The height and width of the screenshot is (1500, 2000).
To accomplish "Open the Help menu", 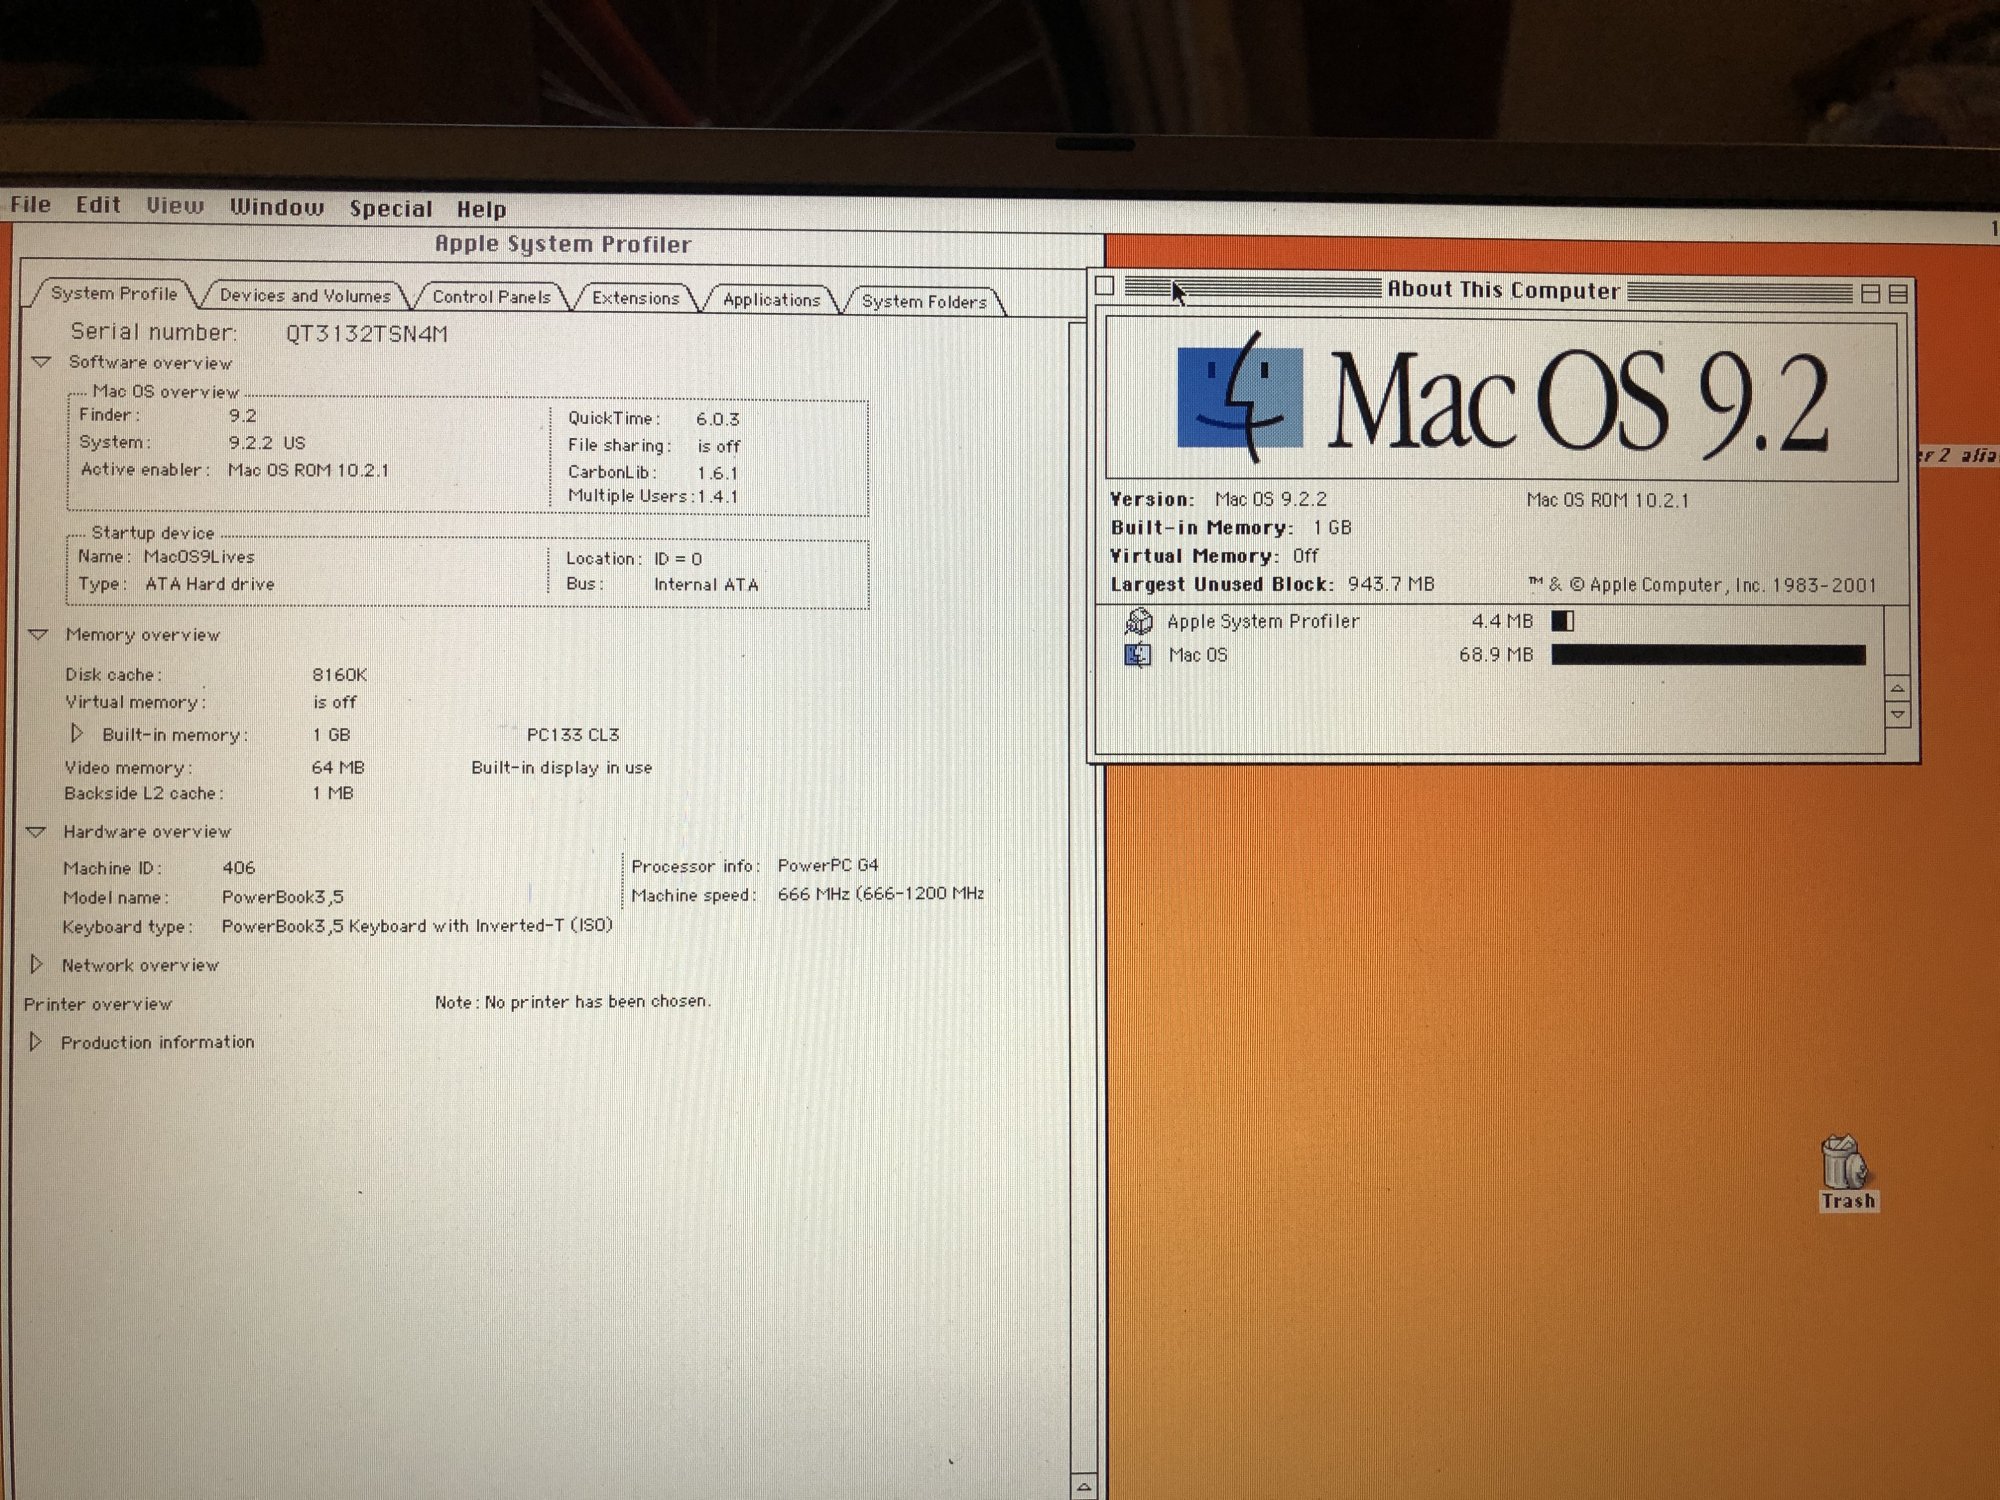I will [481, 209].
